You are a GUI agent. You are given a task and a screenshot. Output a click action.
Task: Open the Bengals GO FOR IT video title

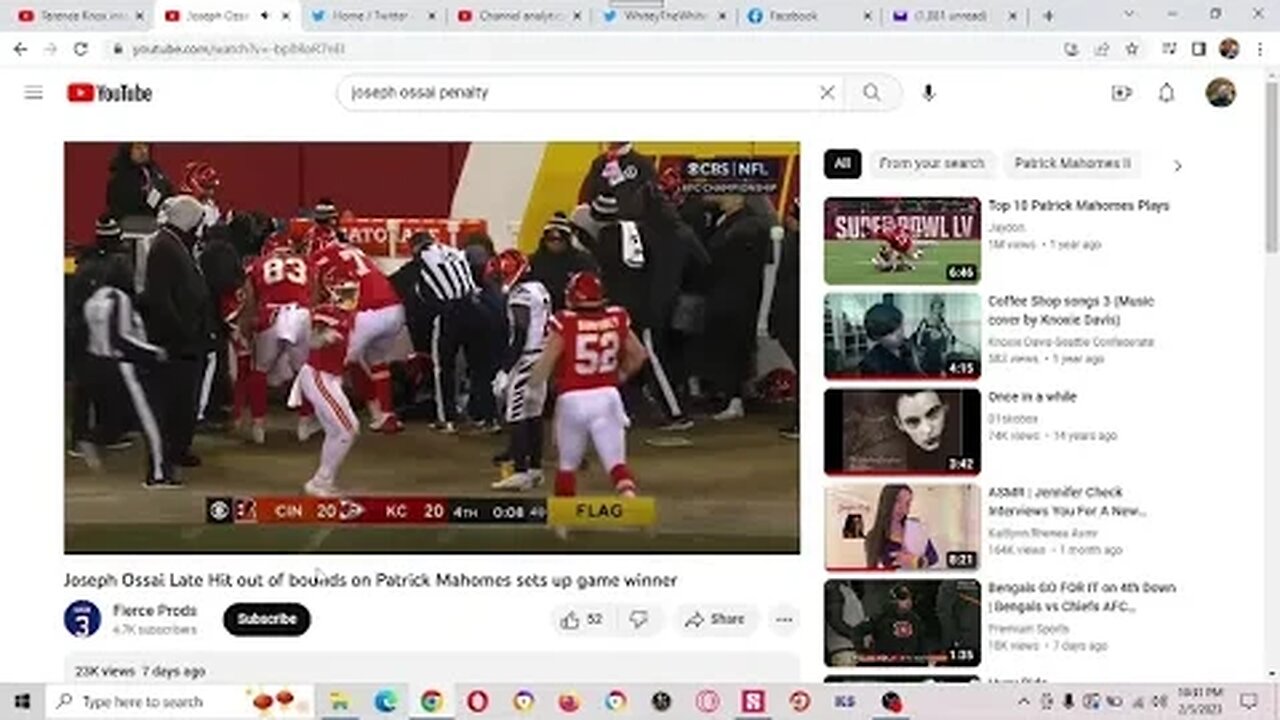pyautogui.click(x=1081, y=597)
